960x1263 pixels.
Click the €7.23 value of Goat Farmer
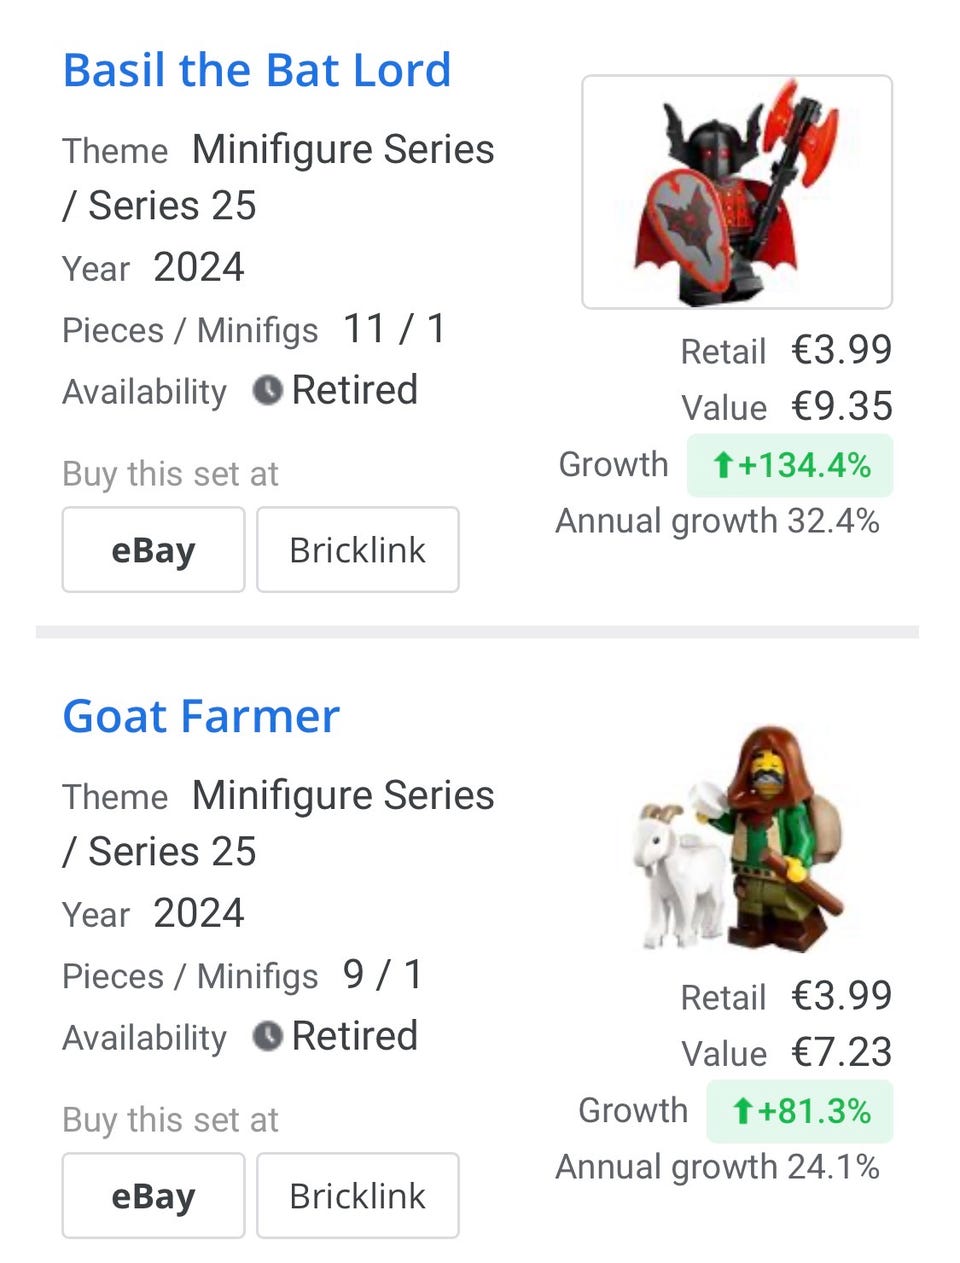pyautogui.click(x=842, y=1053)
